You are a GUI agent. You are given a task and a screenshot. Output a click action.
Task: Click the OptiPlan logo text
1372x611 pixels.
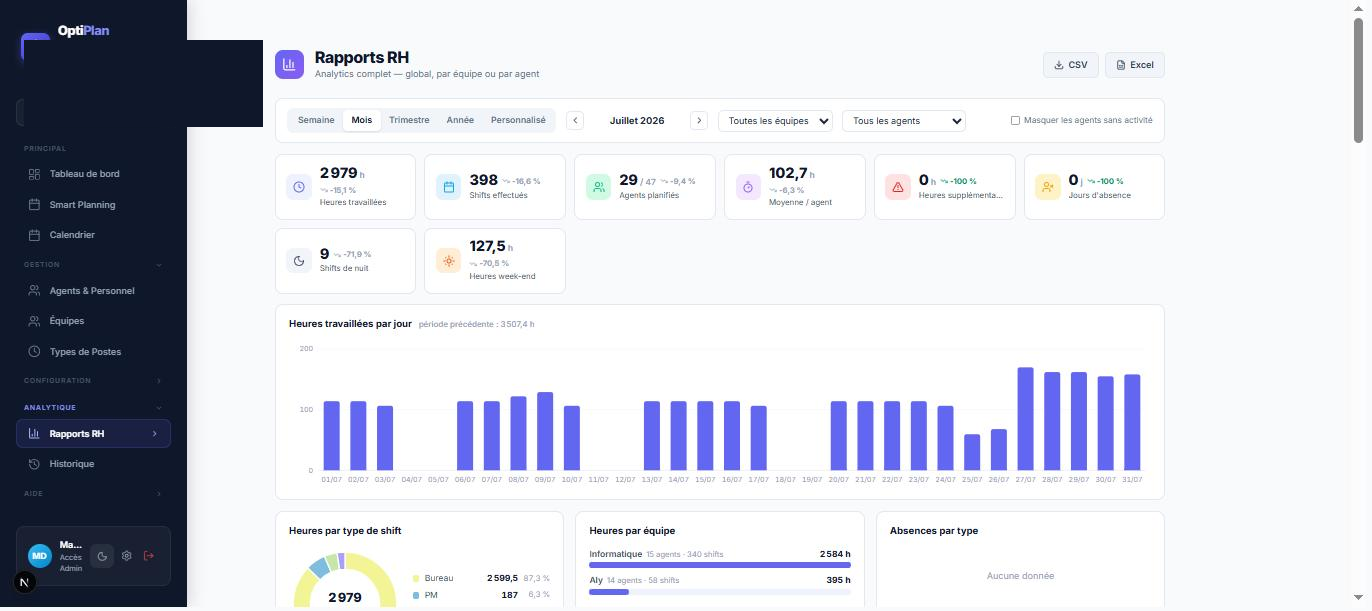[83, 31]
